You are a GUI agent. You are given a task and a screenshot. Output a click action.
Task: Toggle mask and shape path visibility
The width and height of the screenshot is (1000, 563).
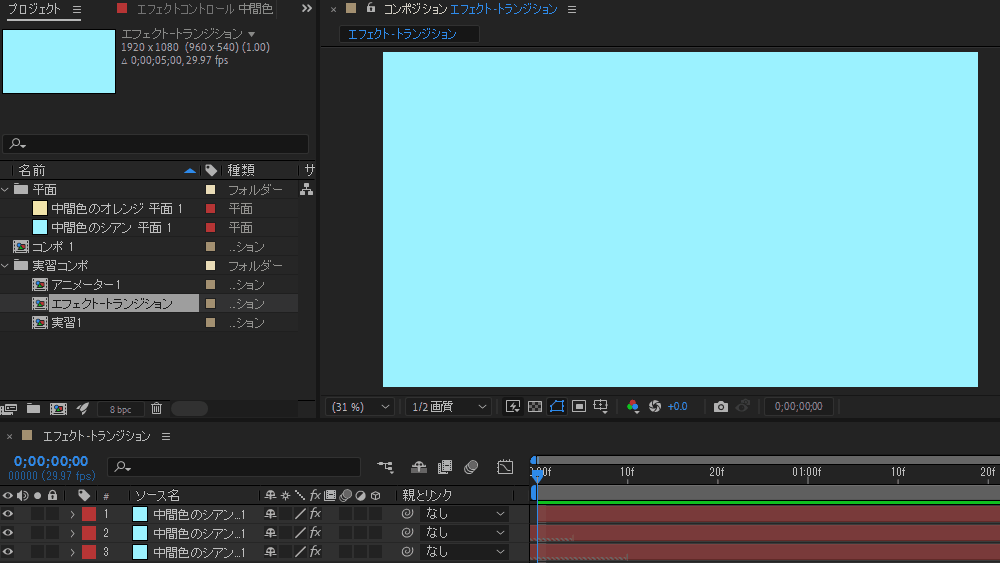point(557,406)
